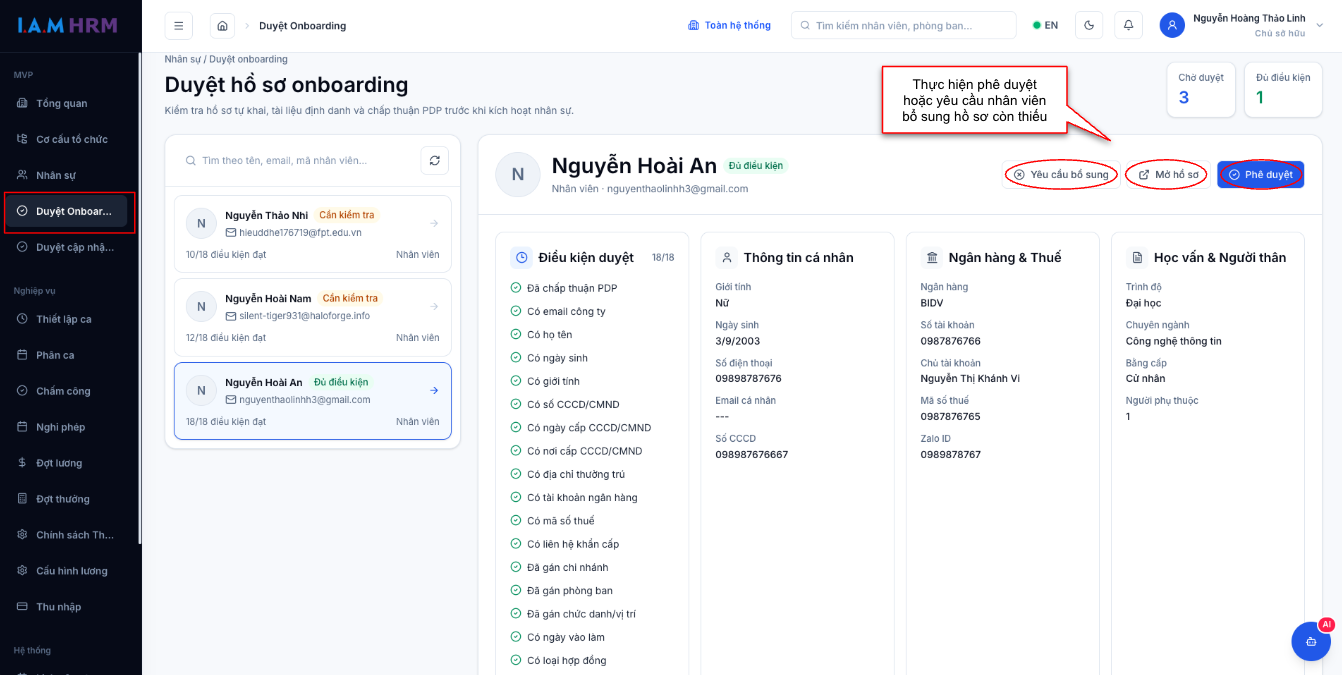Click birth date 3/9/2003
This screenshot has width=1342, height=675.
(x=737, y=341)
